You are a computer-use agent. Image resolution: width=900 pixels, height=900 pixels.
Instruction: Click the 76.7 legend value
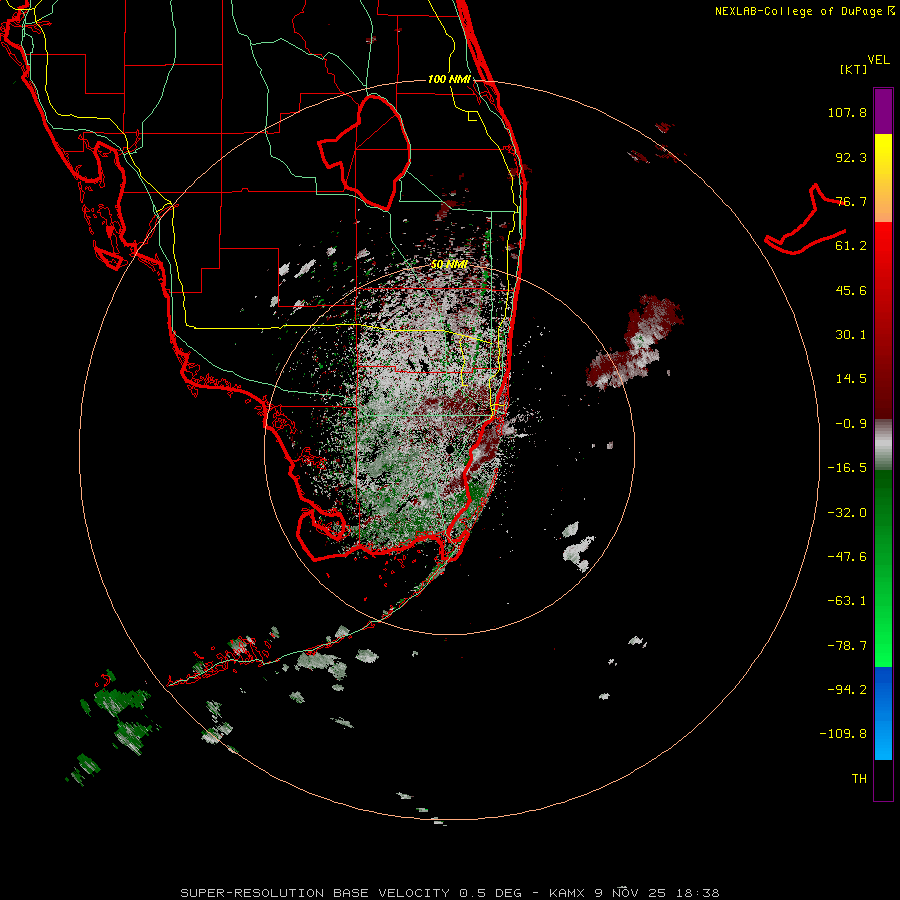(851, 201)
